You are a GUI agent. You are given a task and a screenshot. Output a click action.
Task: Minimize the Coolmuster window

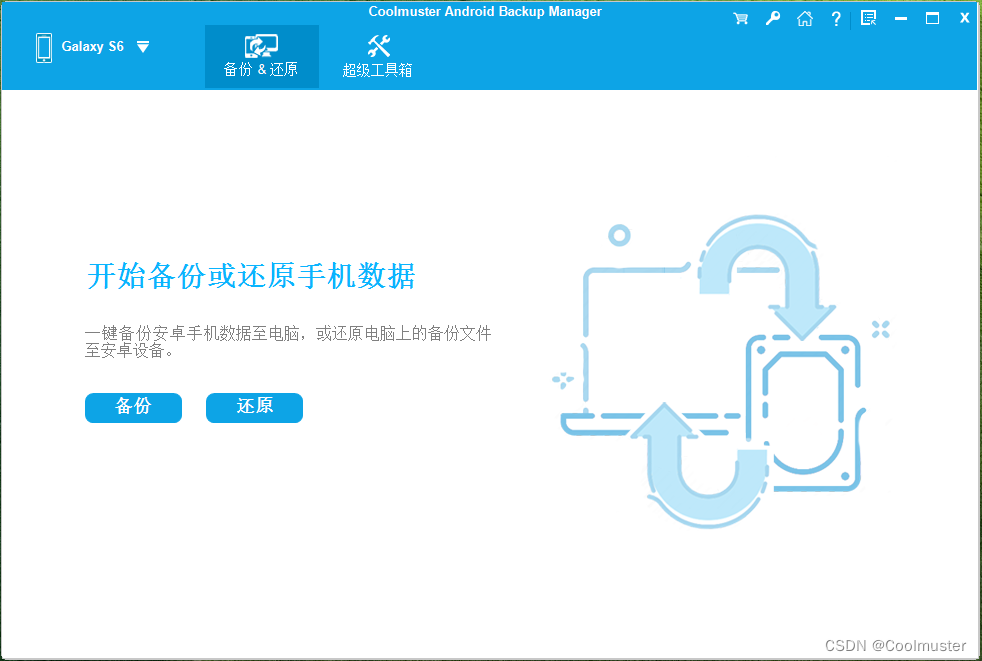[x=901, y=17]
